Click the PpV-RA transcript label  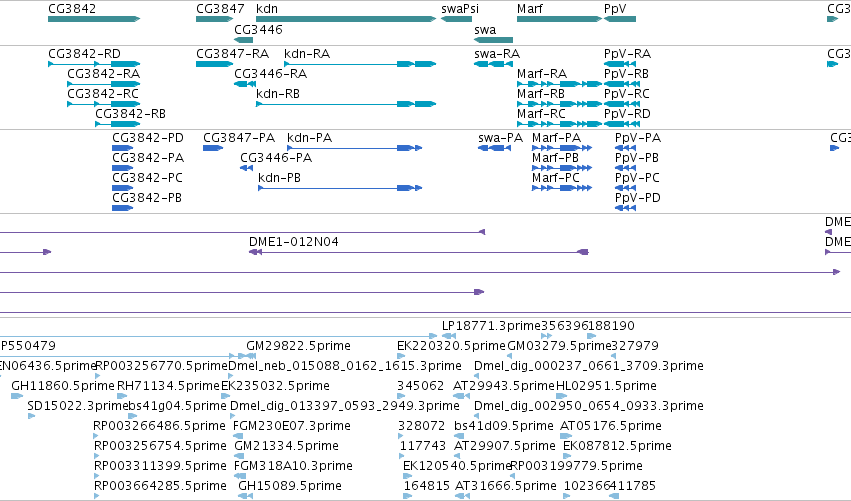(627, 54)
